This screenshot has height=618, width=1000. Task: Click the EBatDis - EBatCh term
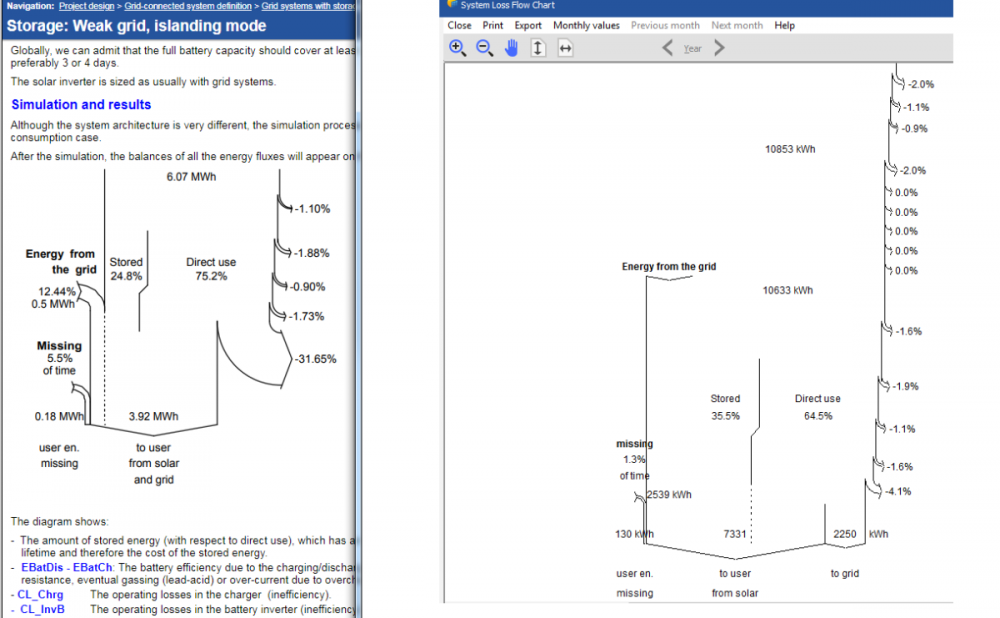point(66,567)
